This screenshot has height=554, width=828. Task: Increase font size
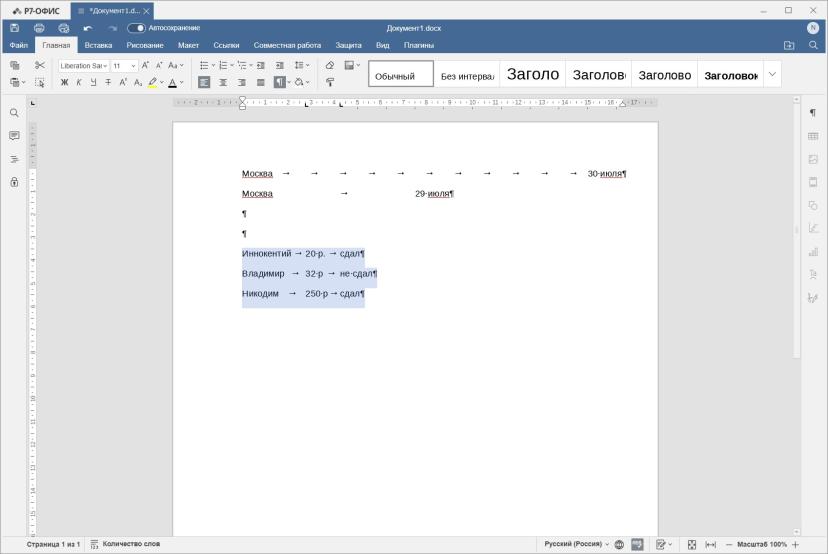145,65
